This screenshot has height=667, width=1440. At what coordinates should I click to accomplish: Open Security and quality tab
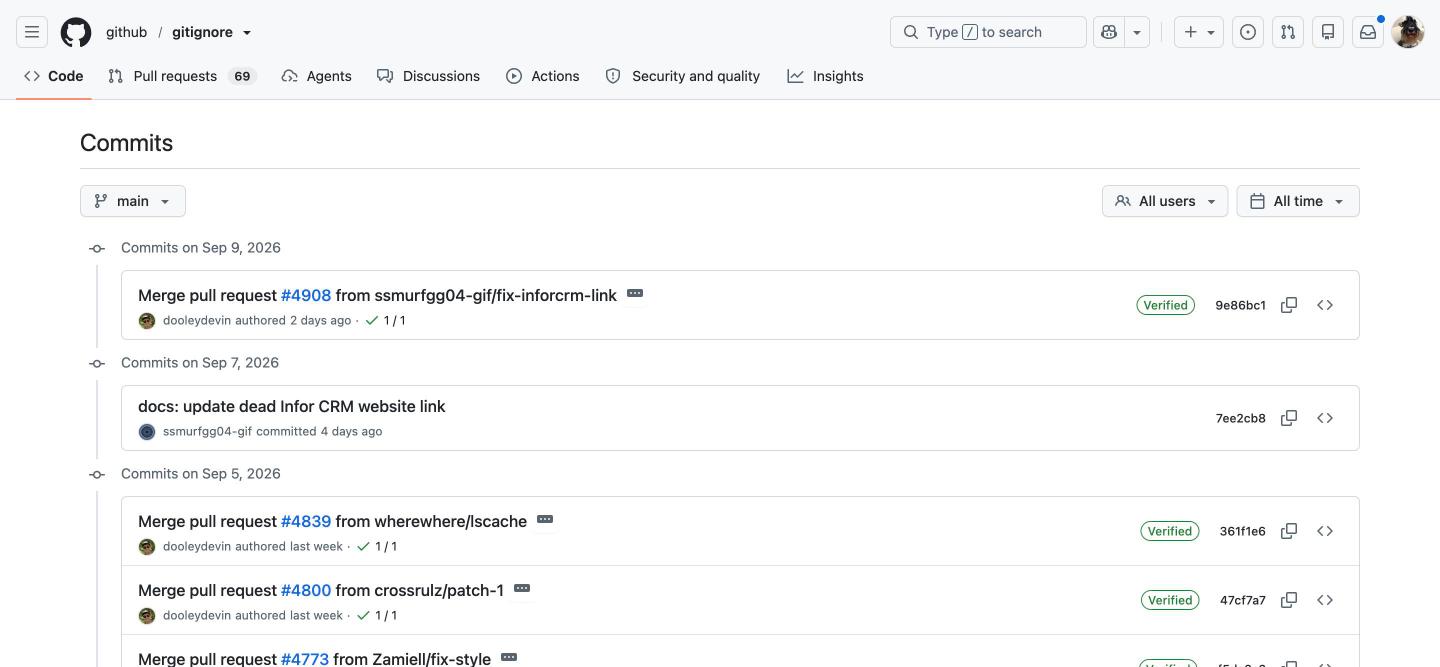click(x=683, y=76)
